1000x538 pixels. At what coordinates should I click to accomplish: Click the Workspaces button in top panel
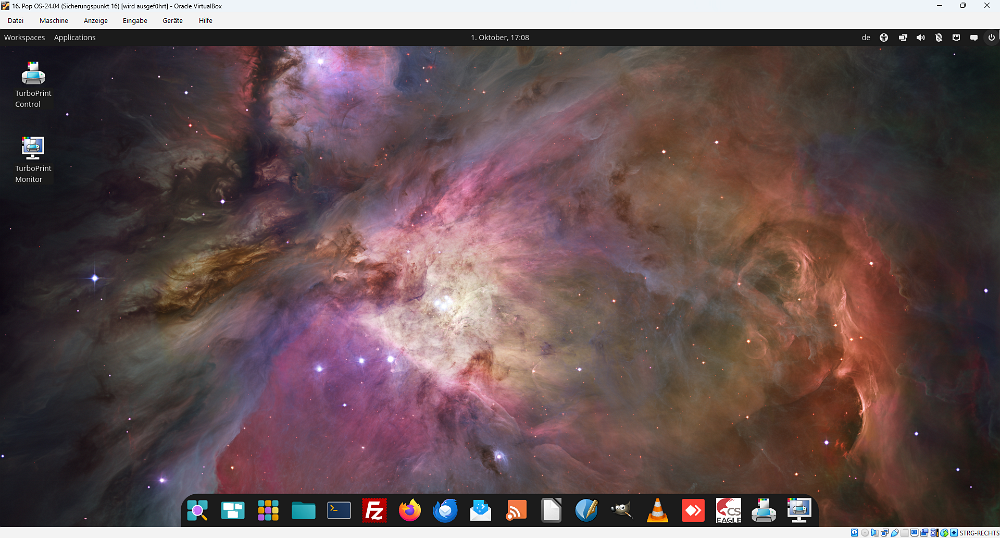(x=24, y=37)
